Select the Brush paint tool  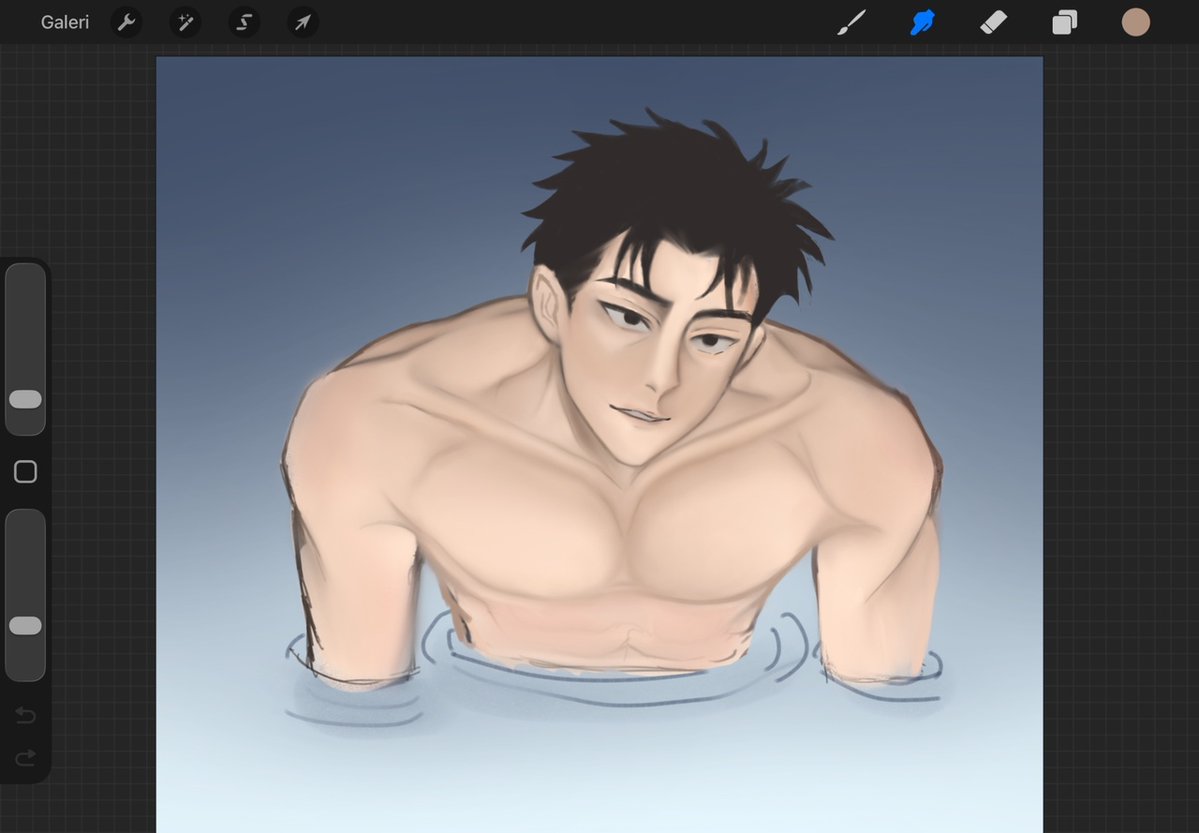pos(852,22)
